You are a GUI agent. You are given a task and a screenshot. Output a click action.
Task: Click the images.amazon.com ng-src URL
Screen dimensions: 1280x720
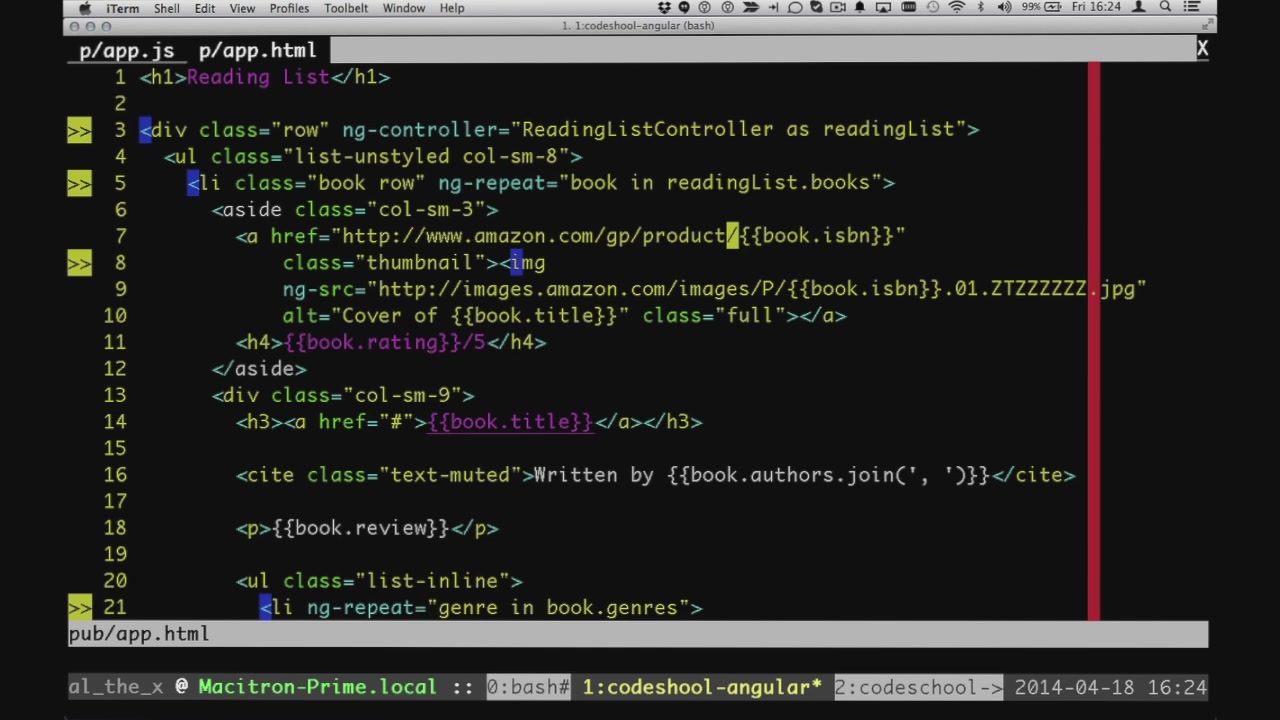point(756,289)
